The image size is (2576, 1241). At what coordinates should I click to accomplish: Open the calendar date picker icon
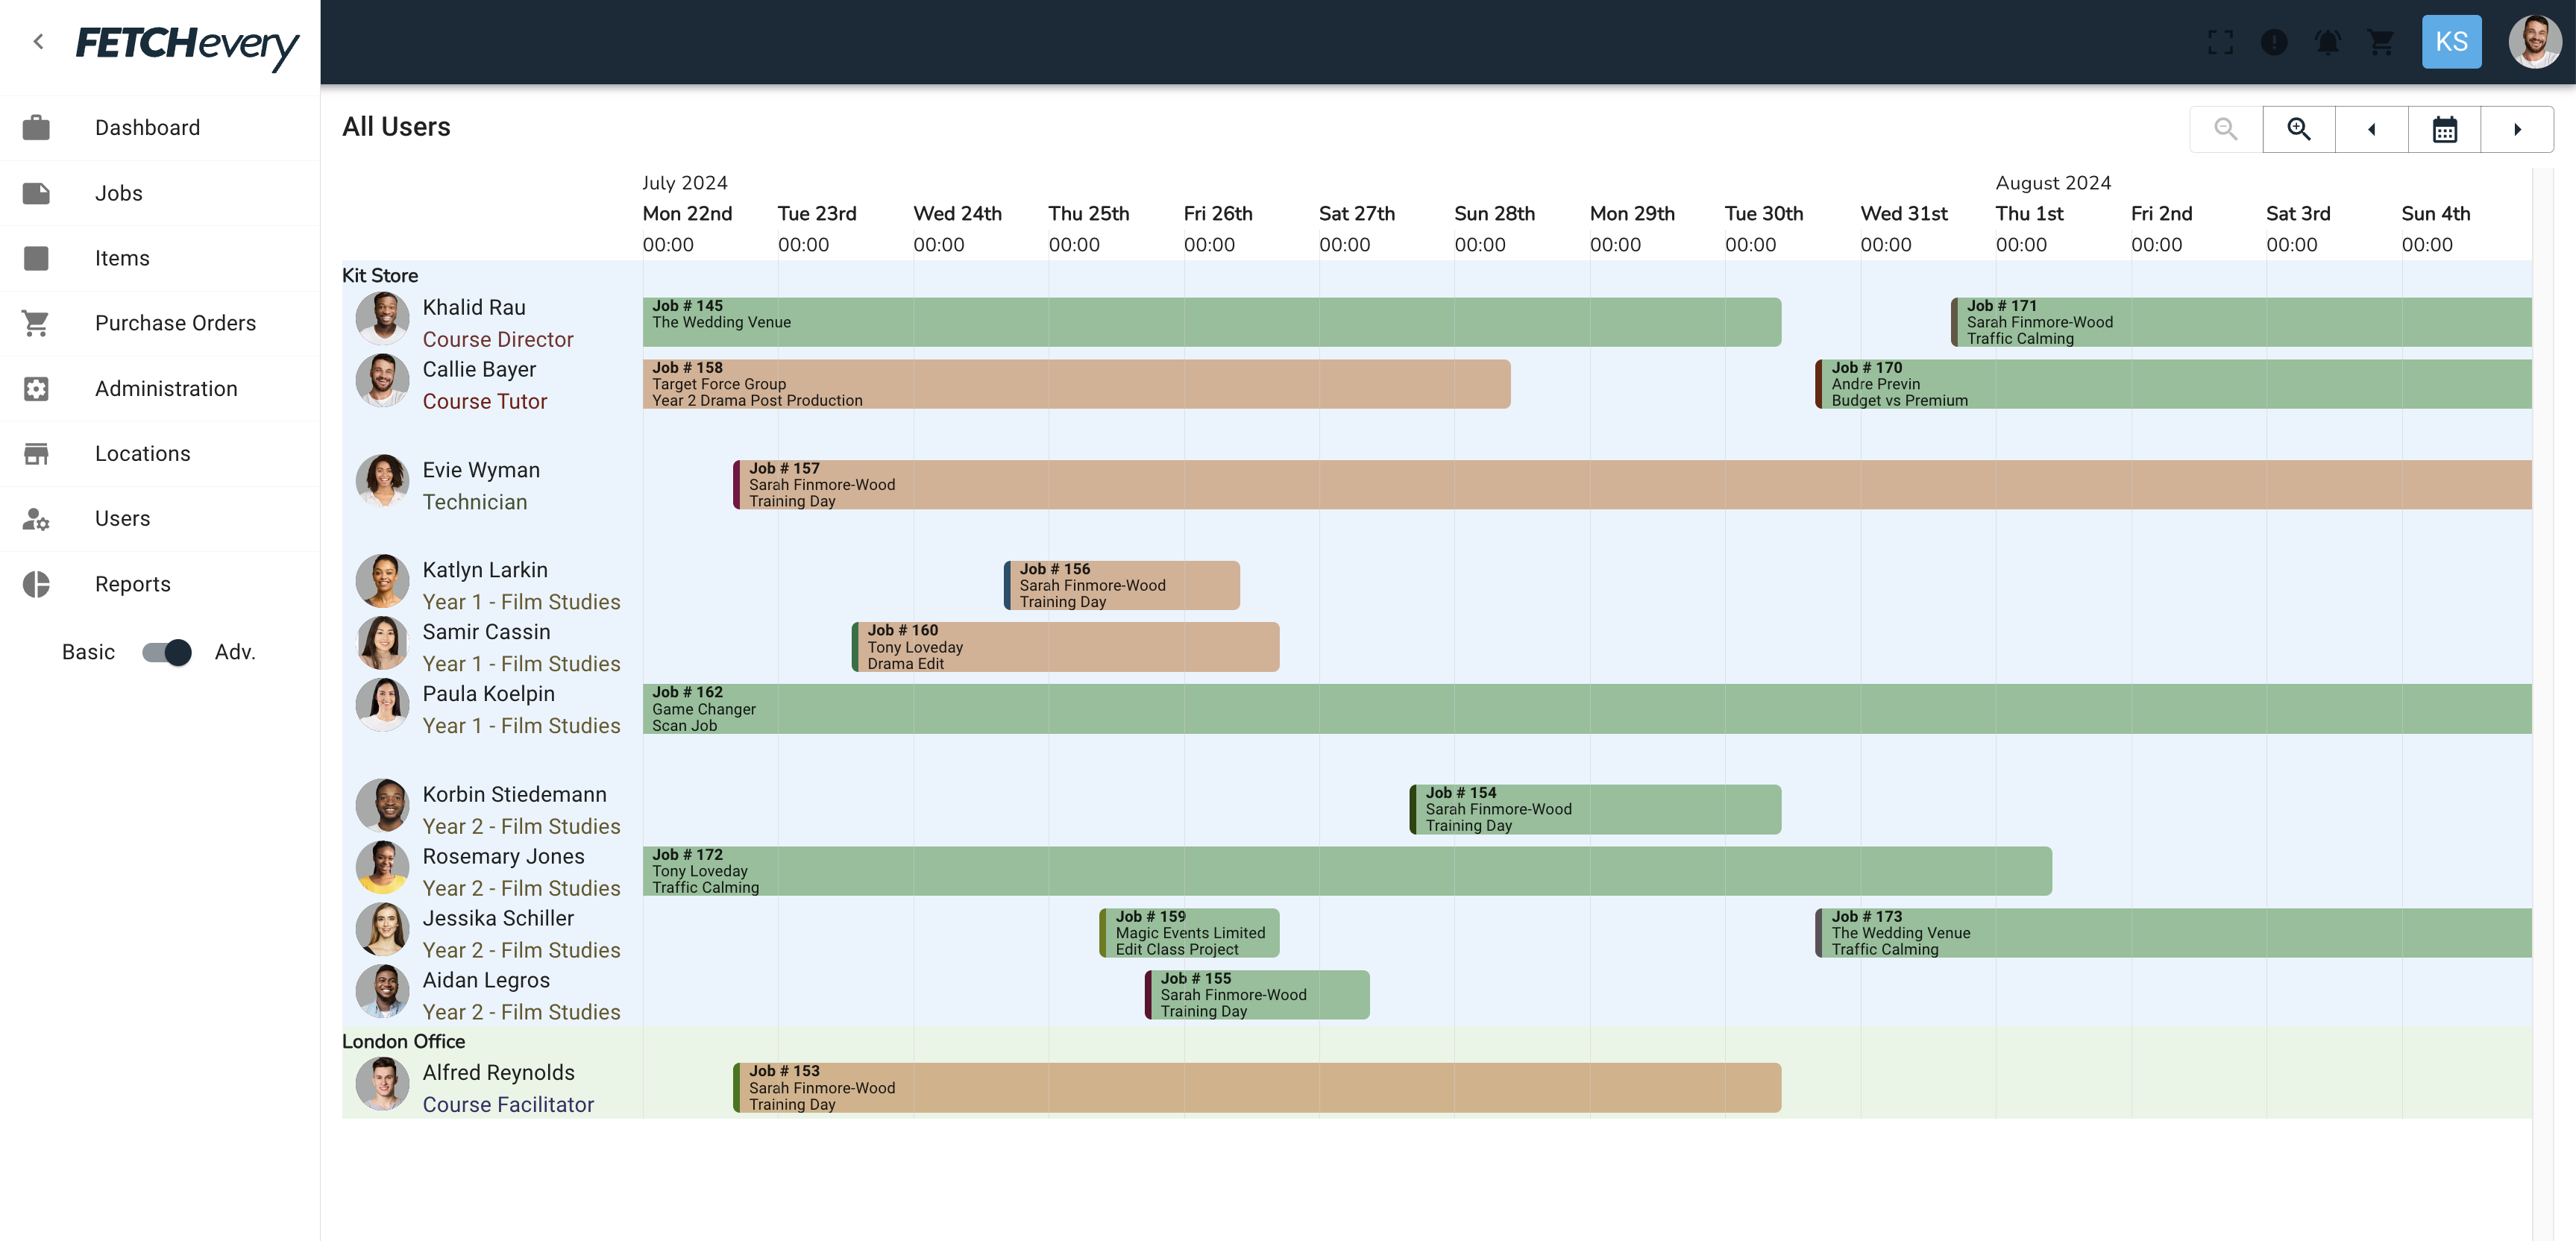(2444, 129)
